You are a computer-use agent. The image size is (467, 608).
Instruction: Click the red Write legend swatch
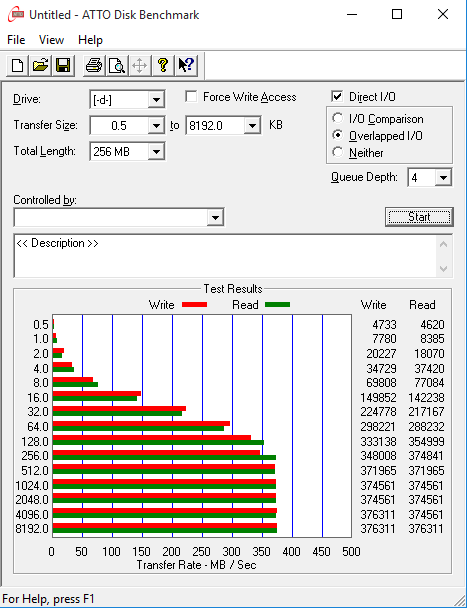coord(194,305)
